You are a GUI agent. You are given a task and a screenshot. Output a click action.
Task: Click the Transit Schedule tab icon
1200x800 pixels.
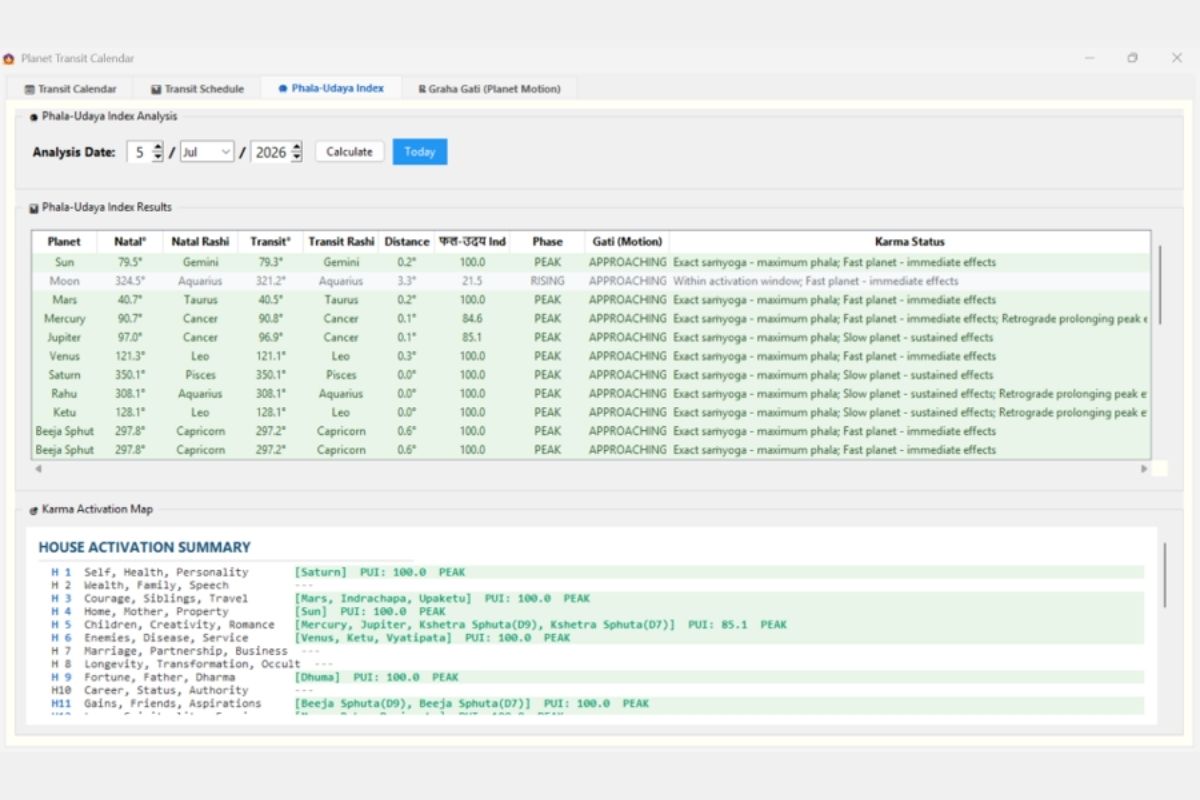tap(156, 89)
